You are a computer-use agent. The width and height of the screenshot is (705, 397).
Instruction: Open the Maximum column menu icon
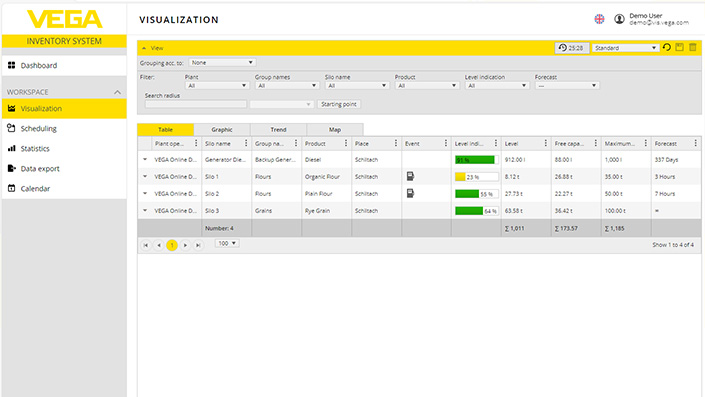tap(645, 143)
